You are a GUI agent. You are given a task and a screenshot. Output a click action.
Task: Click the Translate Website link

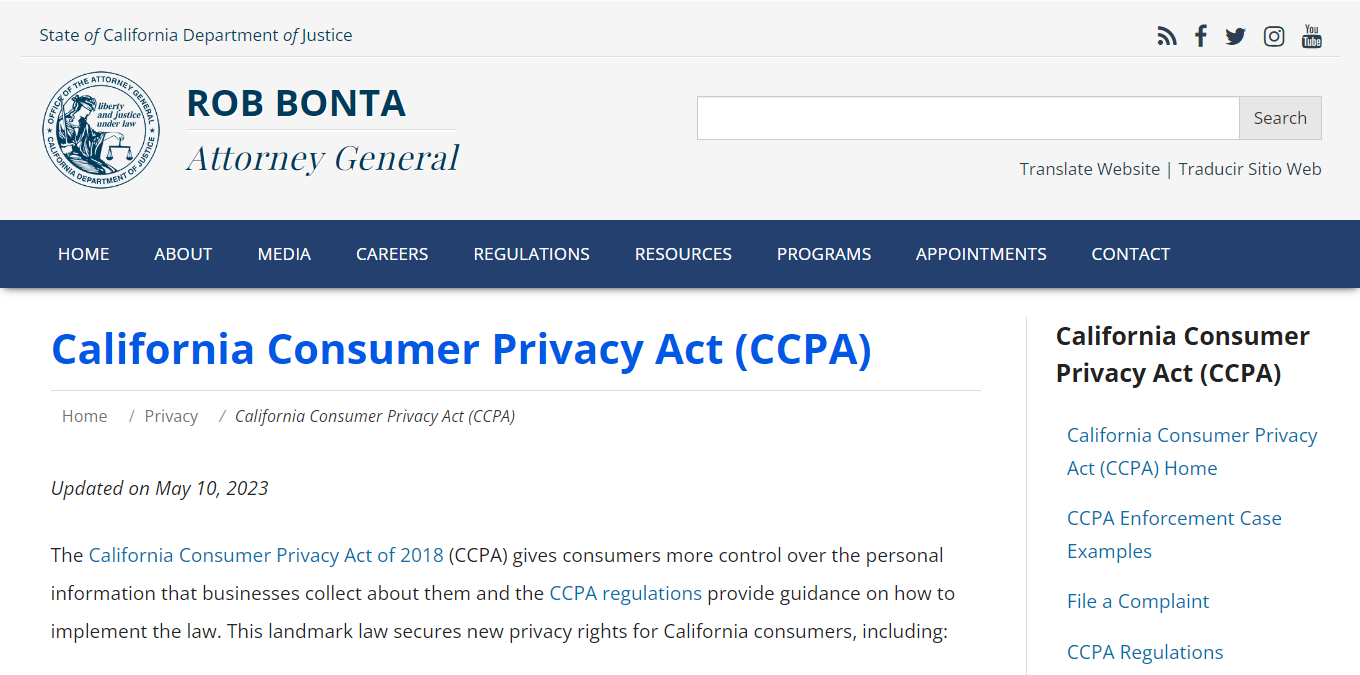pos(1090,168)
